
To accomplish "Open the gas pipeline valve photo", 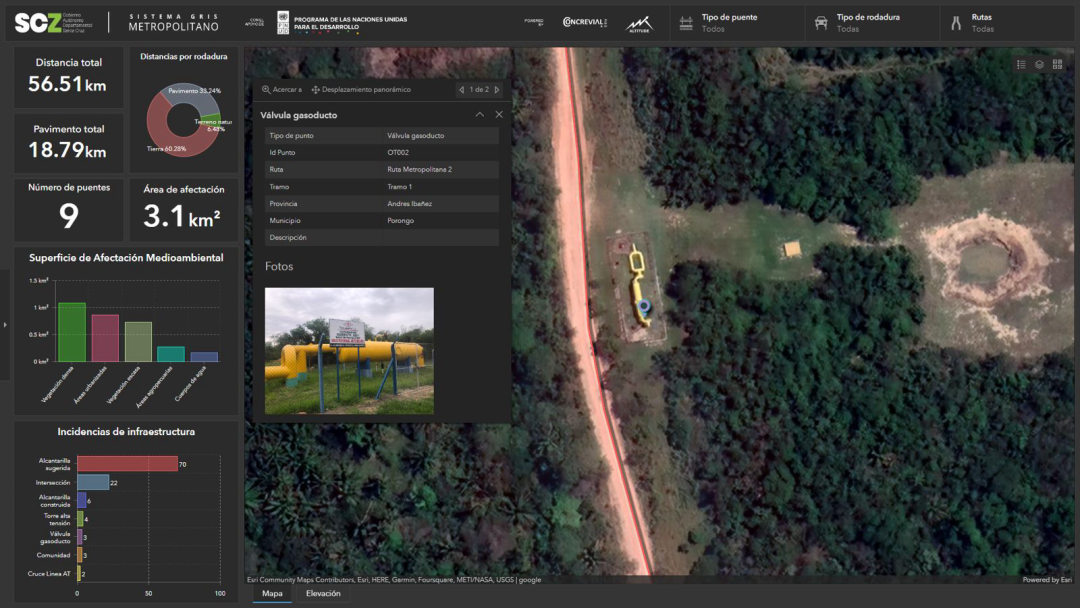I will coord(349,351).
